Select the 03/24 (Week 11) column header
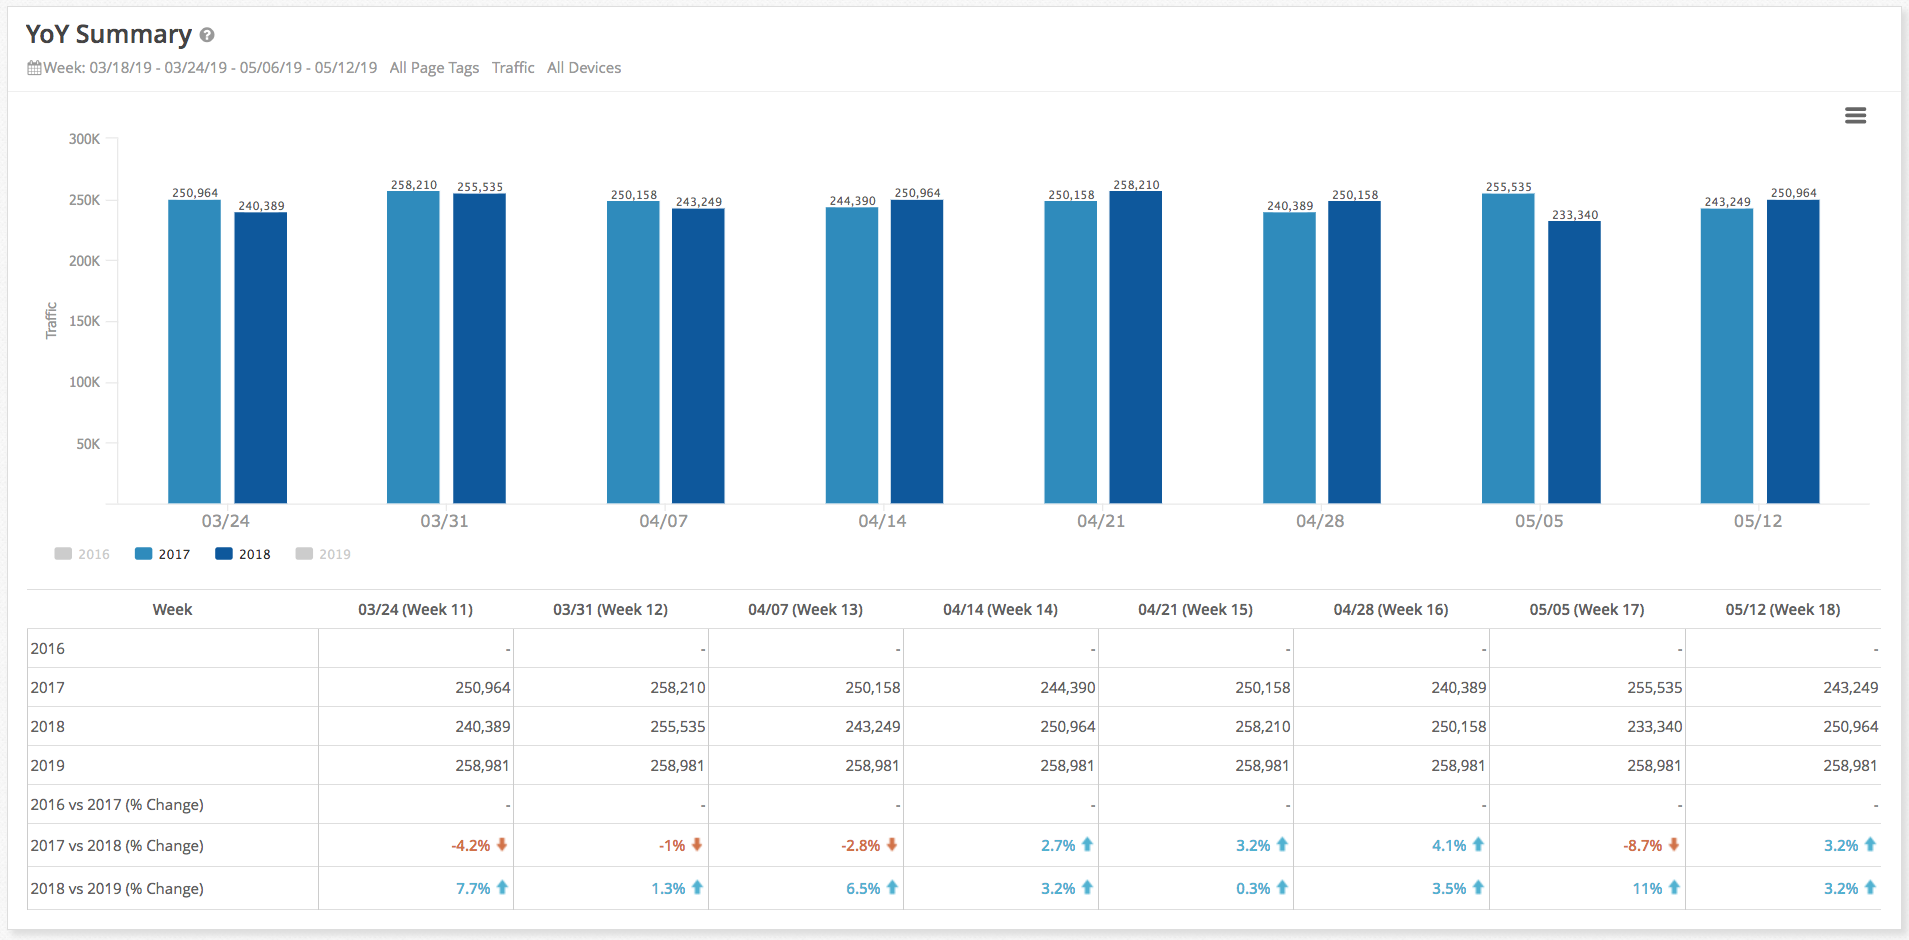 click(x=416, y=610)
